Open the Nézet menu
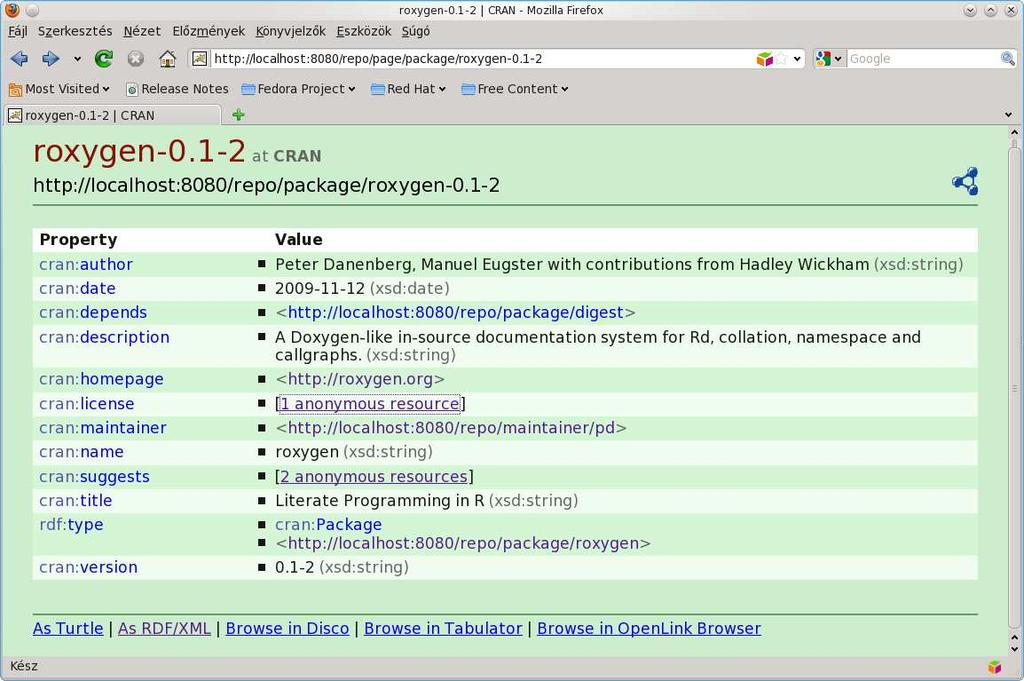This screenshot has width=1024, height=681. [142, 31]
